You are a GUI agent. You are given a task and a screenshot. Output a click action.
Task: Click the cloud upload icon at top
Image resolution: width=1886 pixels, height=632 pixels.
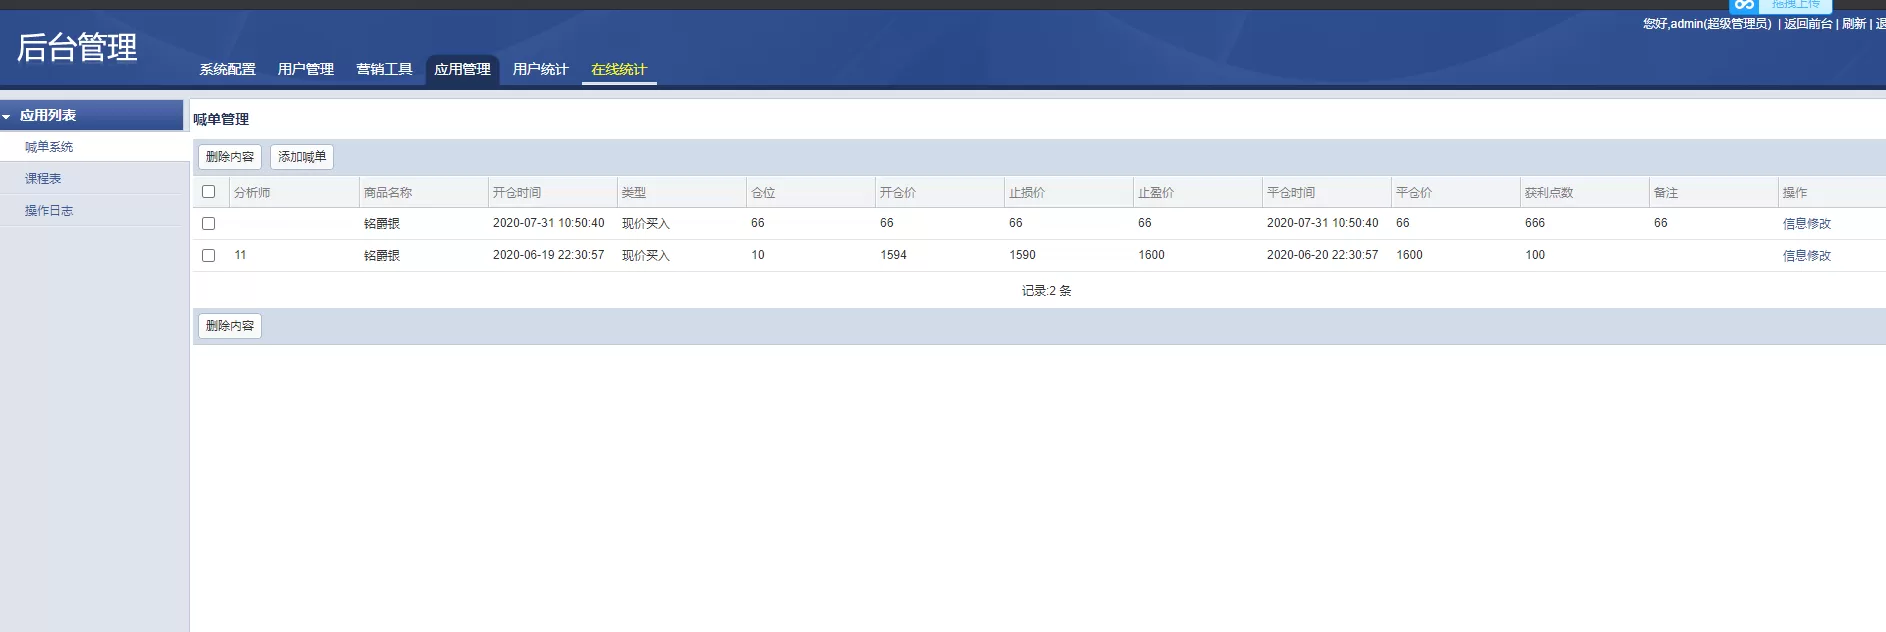1744,5
